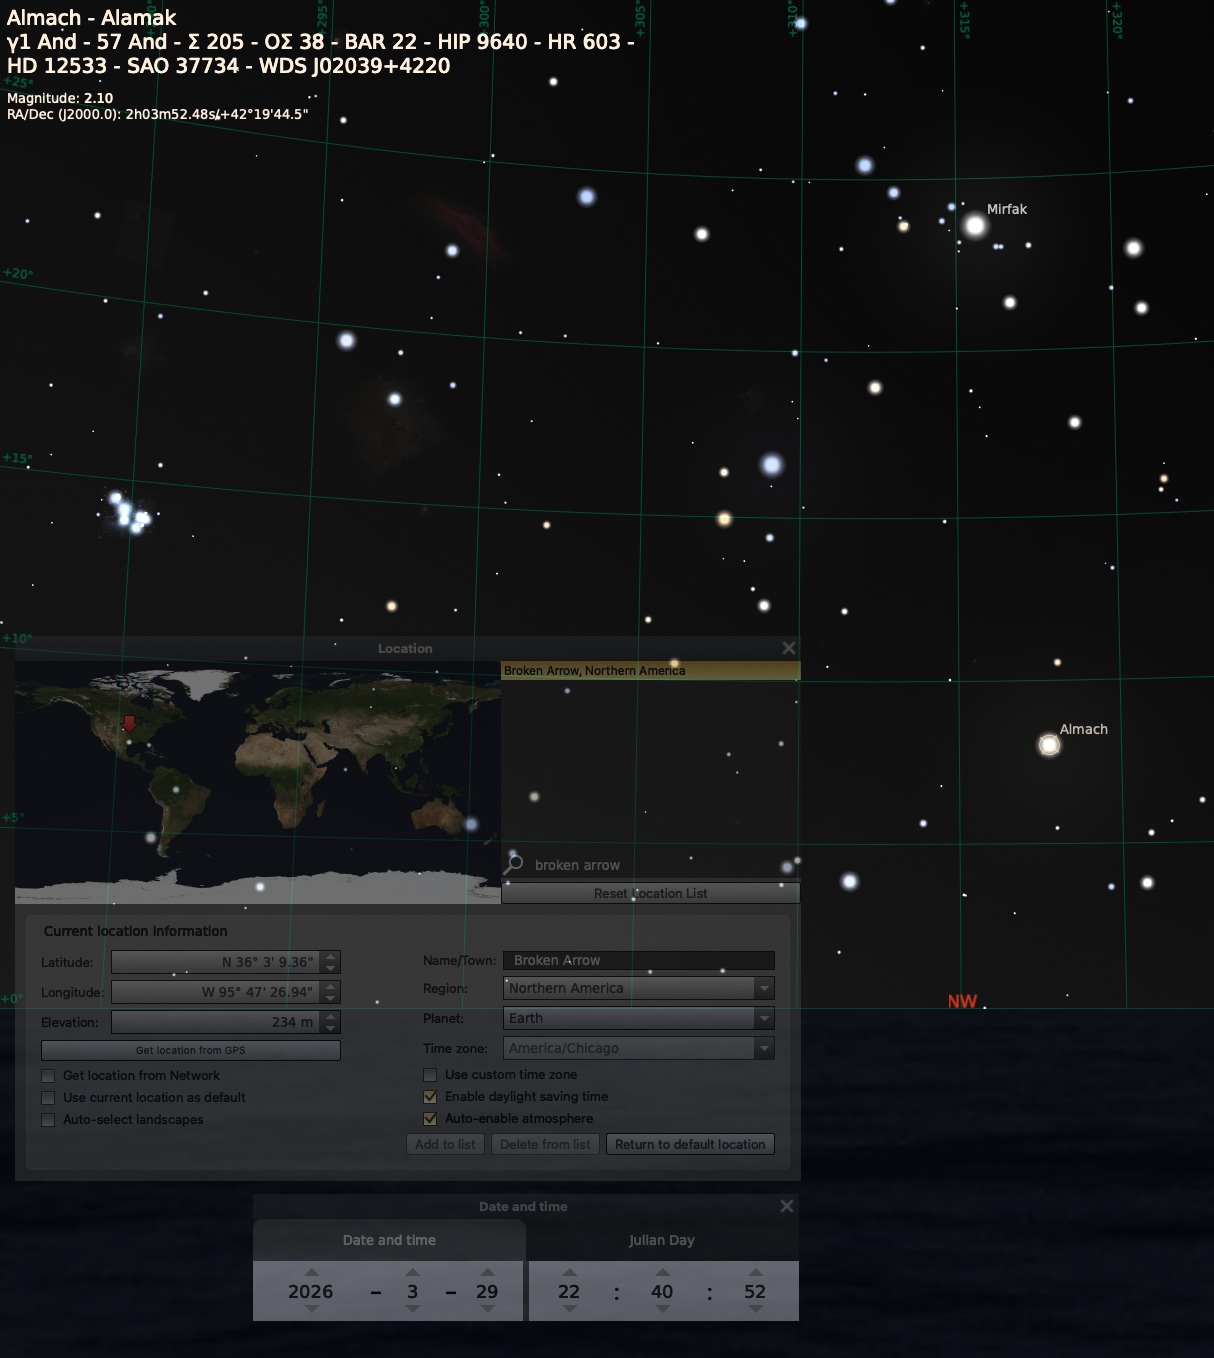
Task: Close the Date and time dialog
Action: pos(787,1206)
